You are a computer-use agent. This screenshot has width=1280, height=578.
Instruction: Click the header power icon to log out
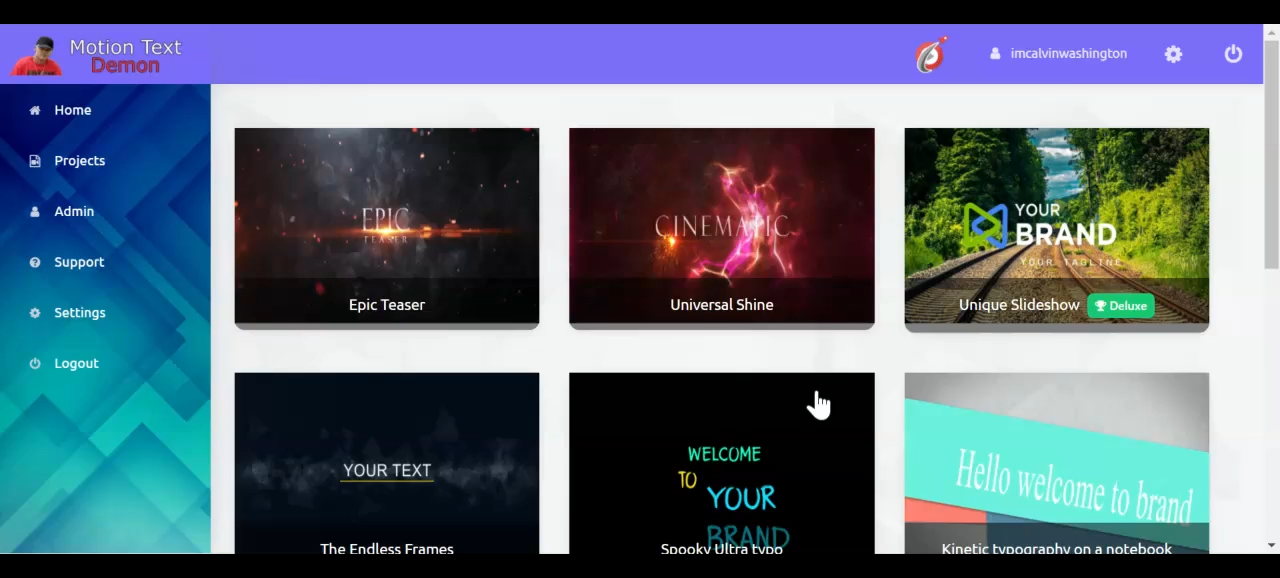pos(1233,54)
